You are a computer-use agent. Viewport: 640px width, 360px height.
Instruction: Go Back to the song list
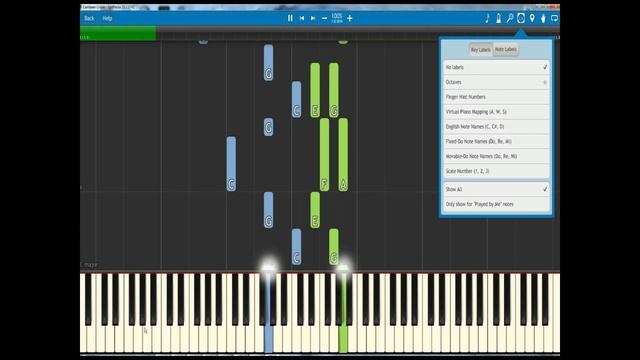[89, 18]
